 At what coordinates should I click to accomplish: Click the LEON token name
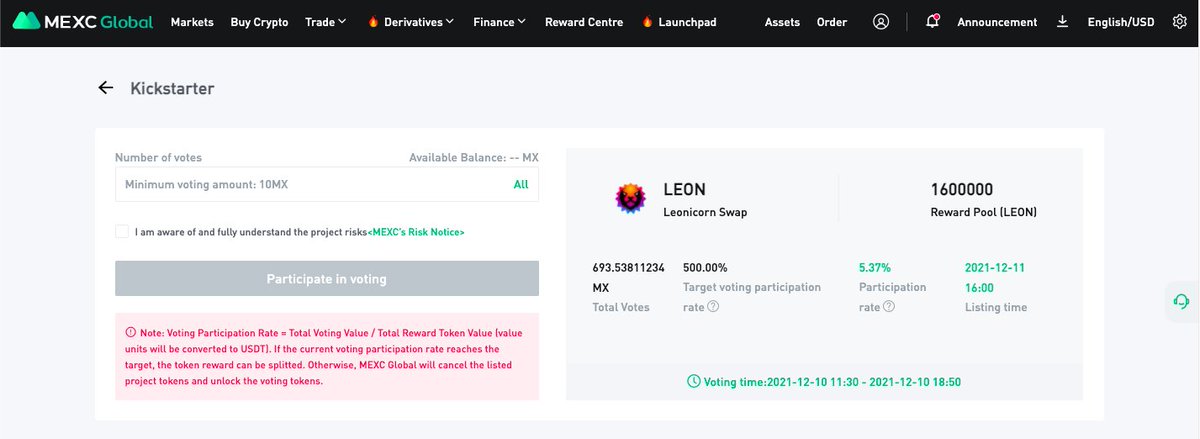(683, 189)
